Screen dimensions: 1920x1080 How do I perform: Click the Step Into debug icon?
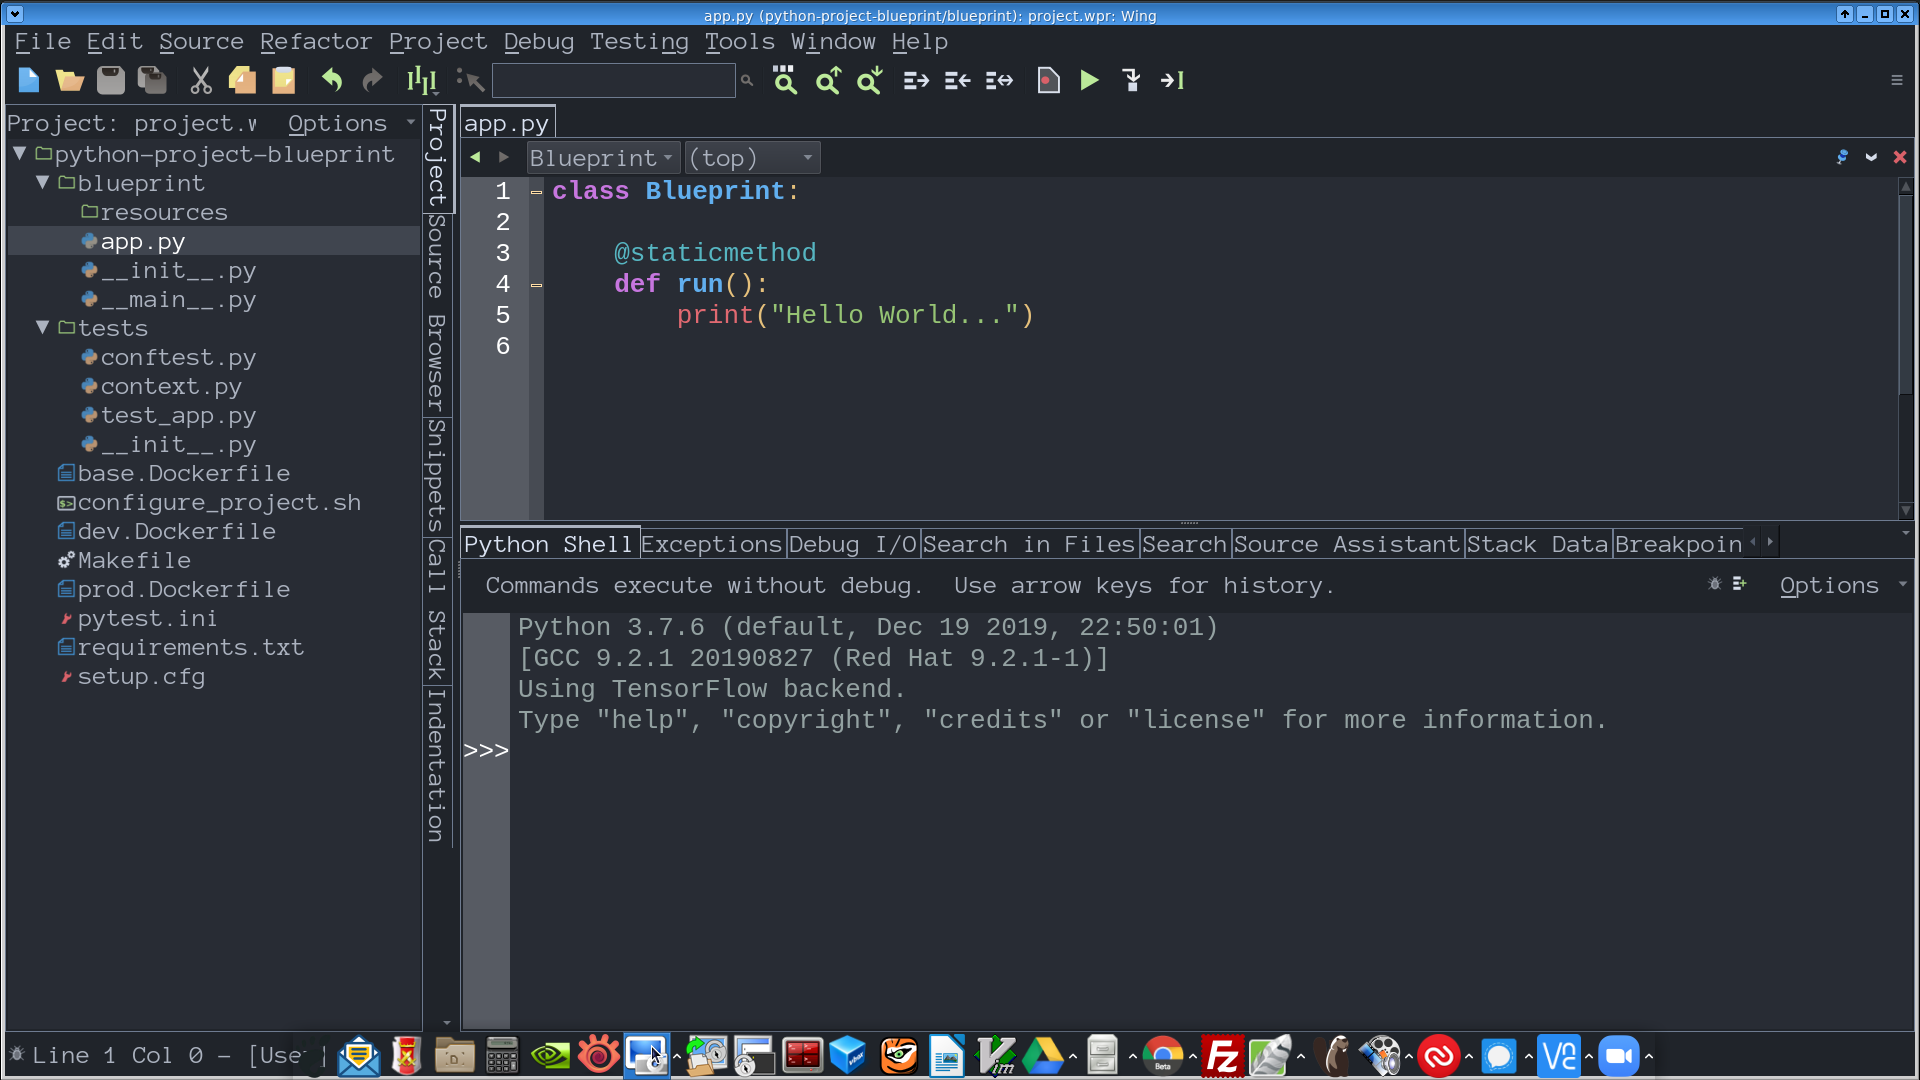pyautogui.click(x=1131, y=80)
